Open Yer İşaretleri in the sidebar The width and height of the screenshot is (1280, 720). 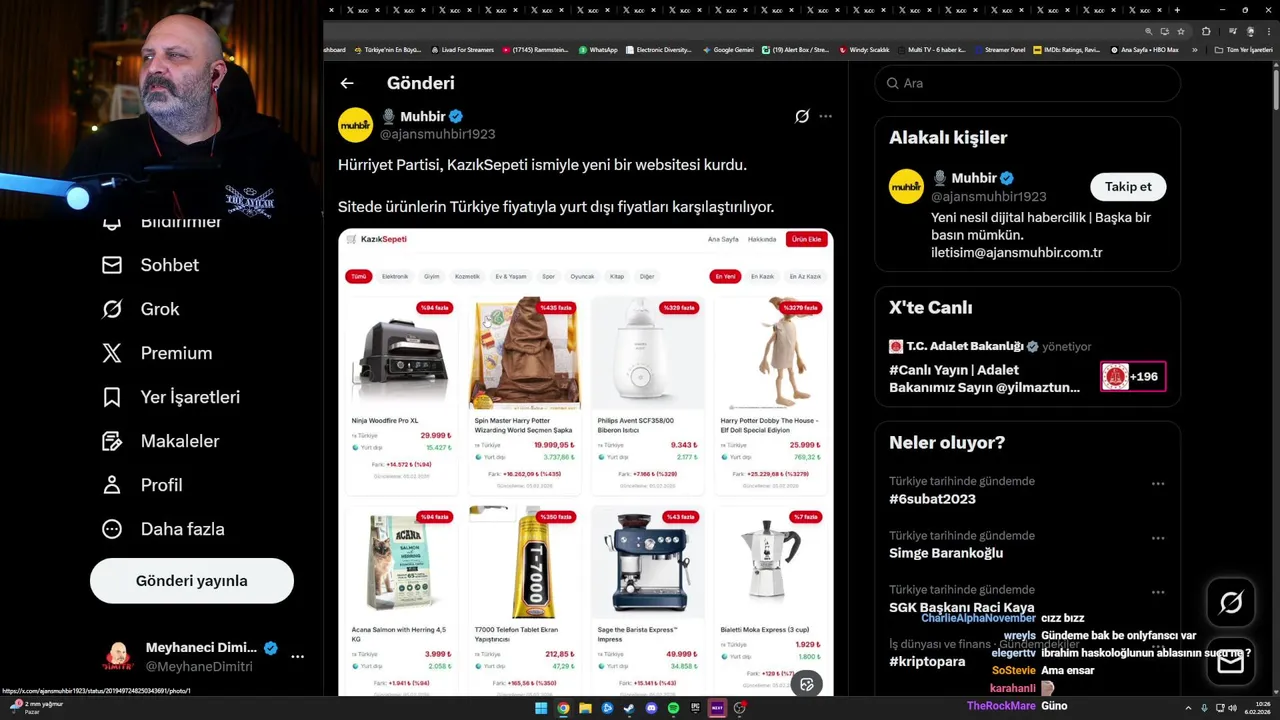[171, 397]
